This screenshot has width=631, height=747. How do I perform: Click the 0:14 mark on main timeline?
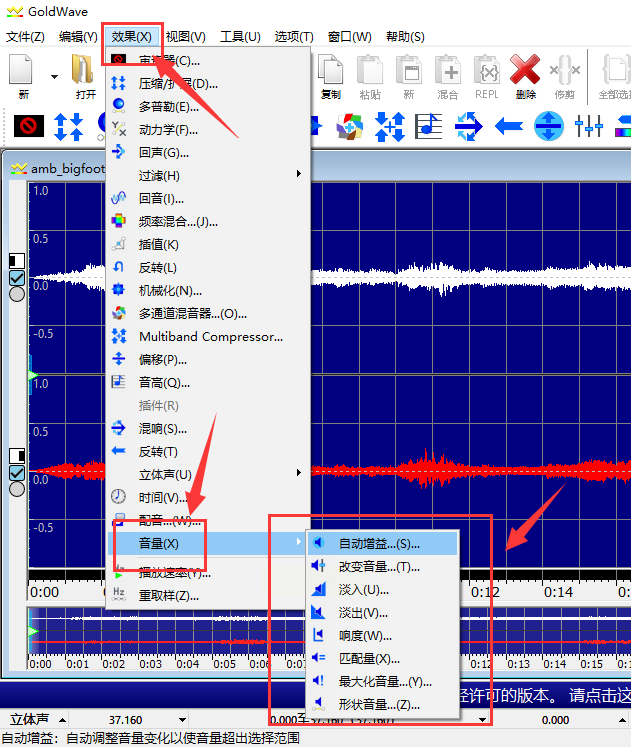click(x=558, y=592)
